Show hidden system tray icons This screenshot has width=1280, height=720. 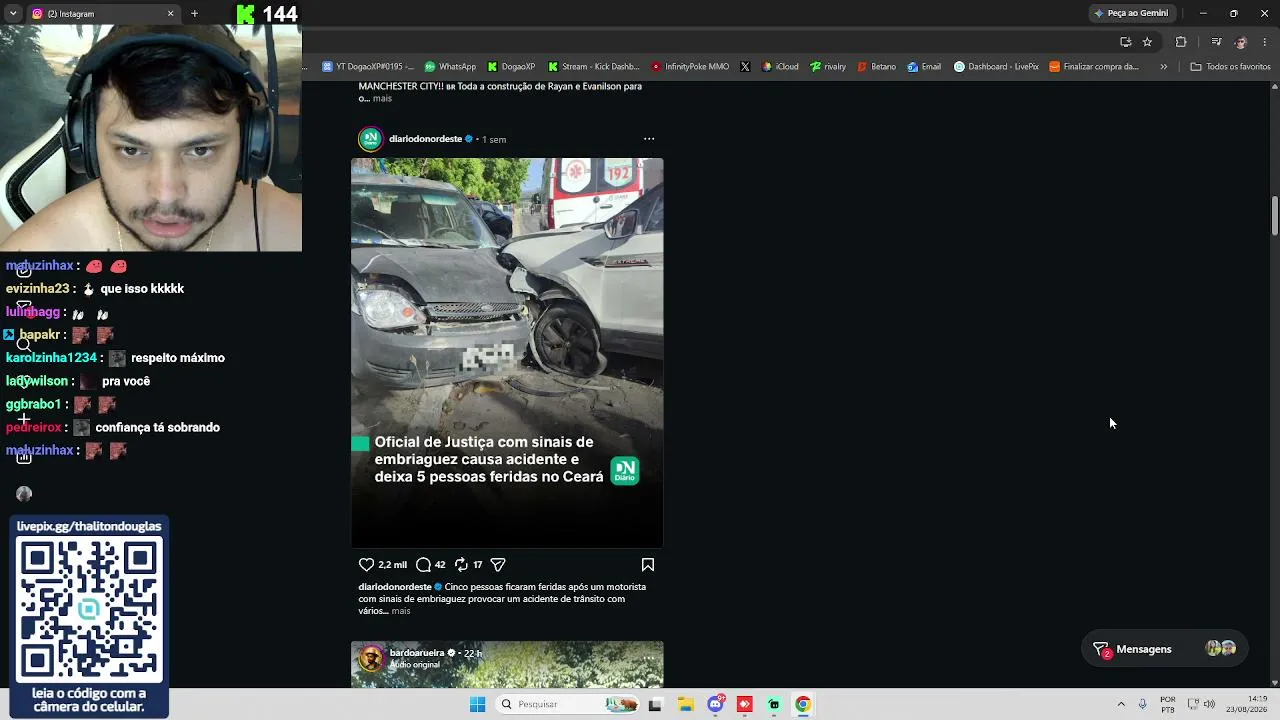(1121, 704)
